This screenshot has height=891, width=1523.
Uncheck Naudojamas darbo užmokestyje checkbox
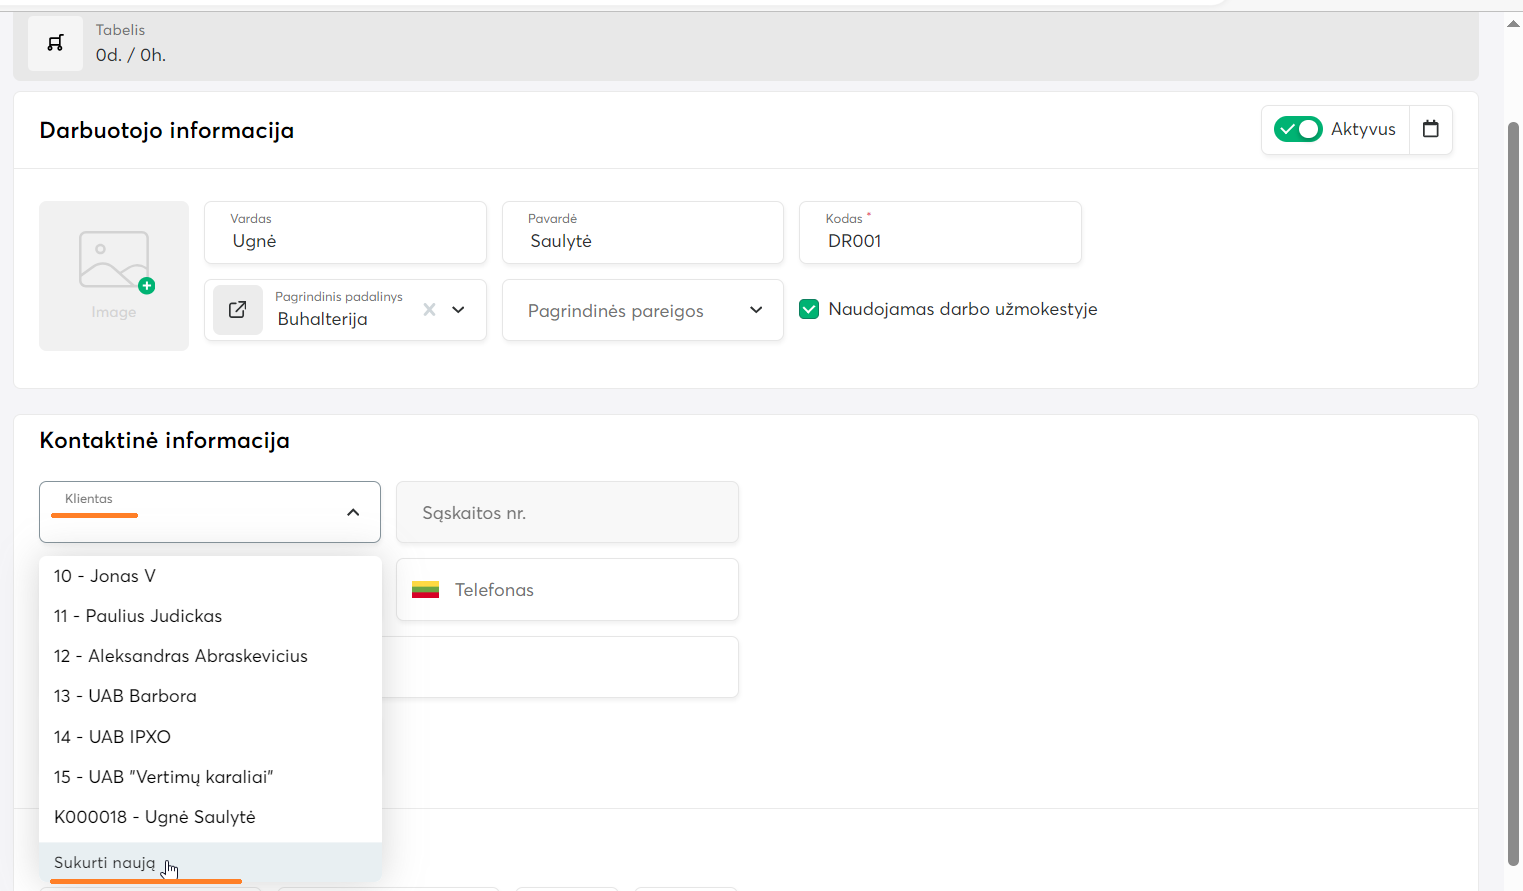pyautogui.click(x=809, y=310)
